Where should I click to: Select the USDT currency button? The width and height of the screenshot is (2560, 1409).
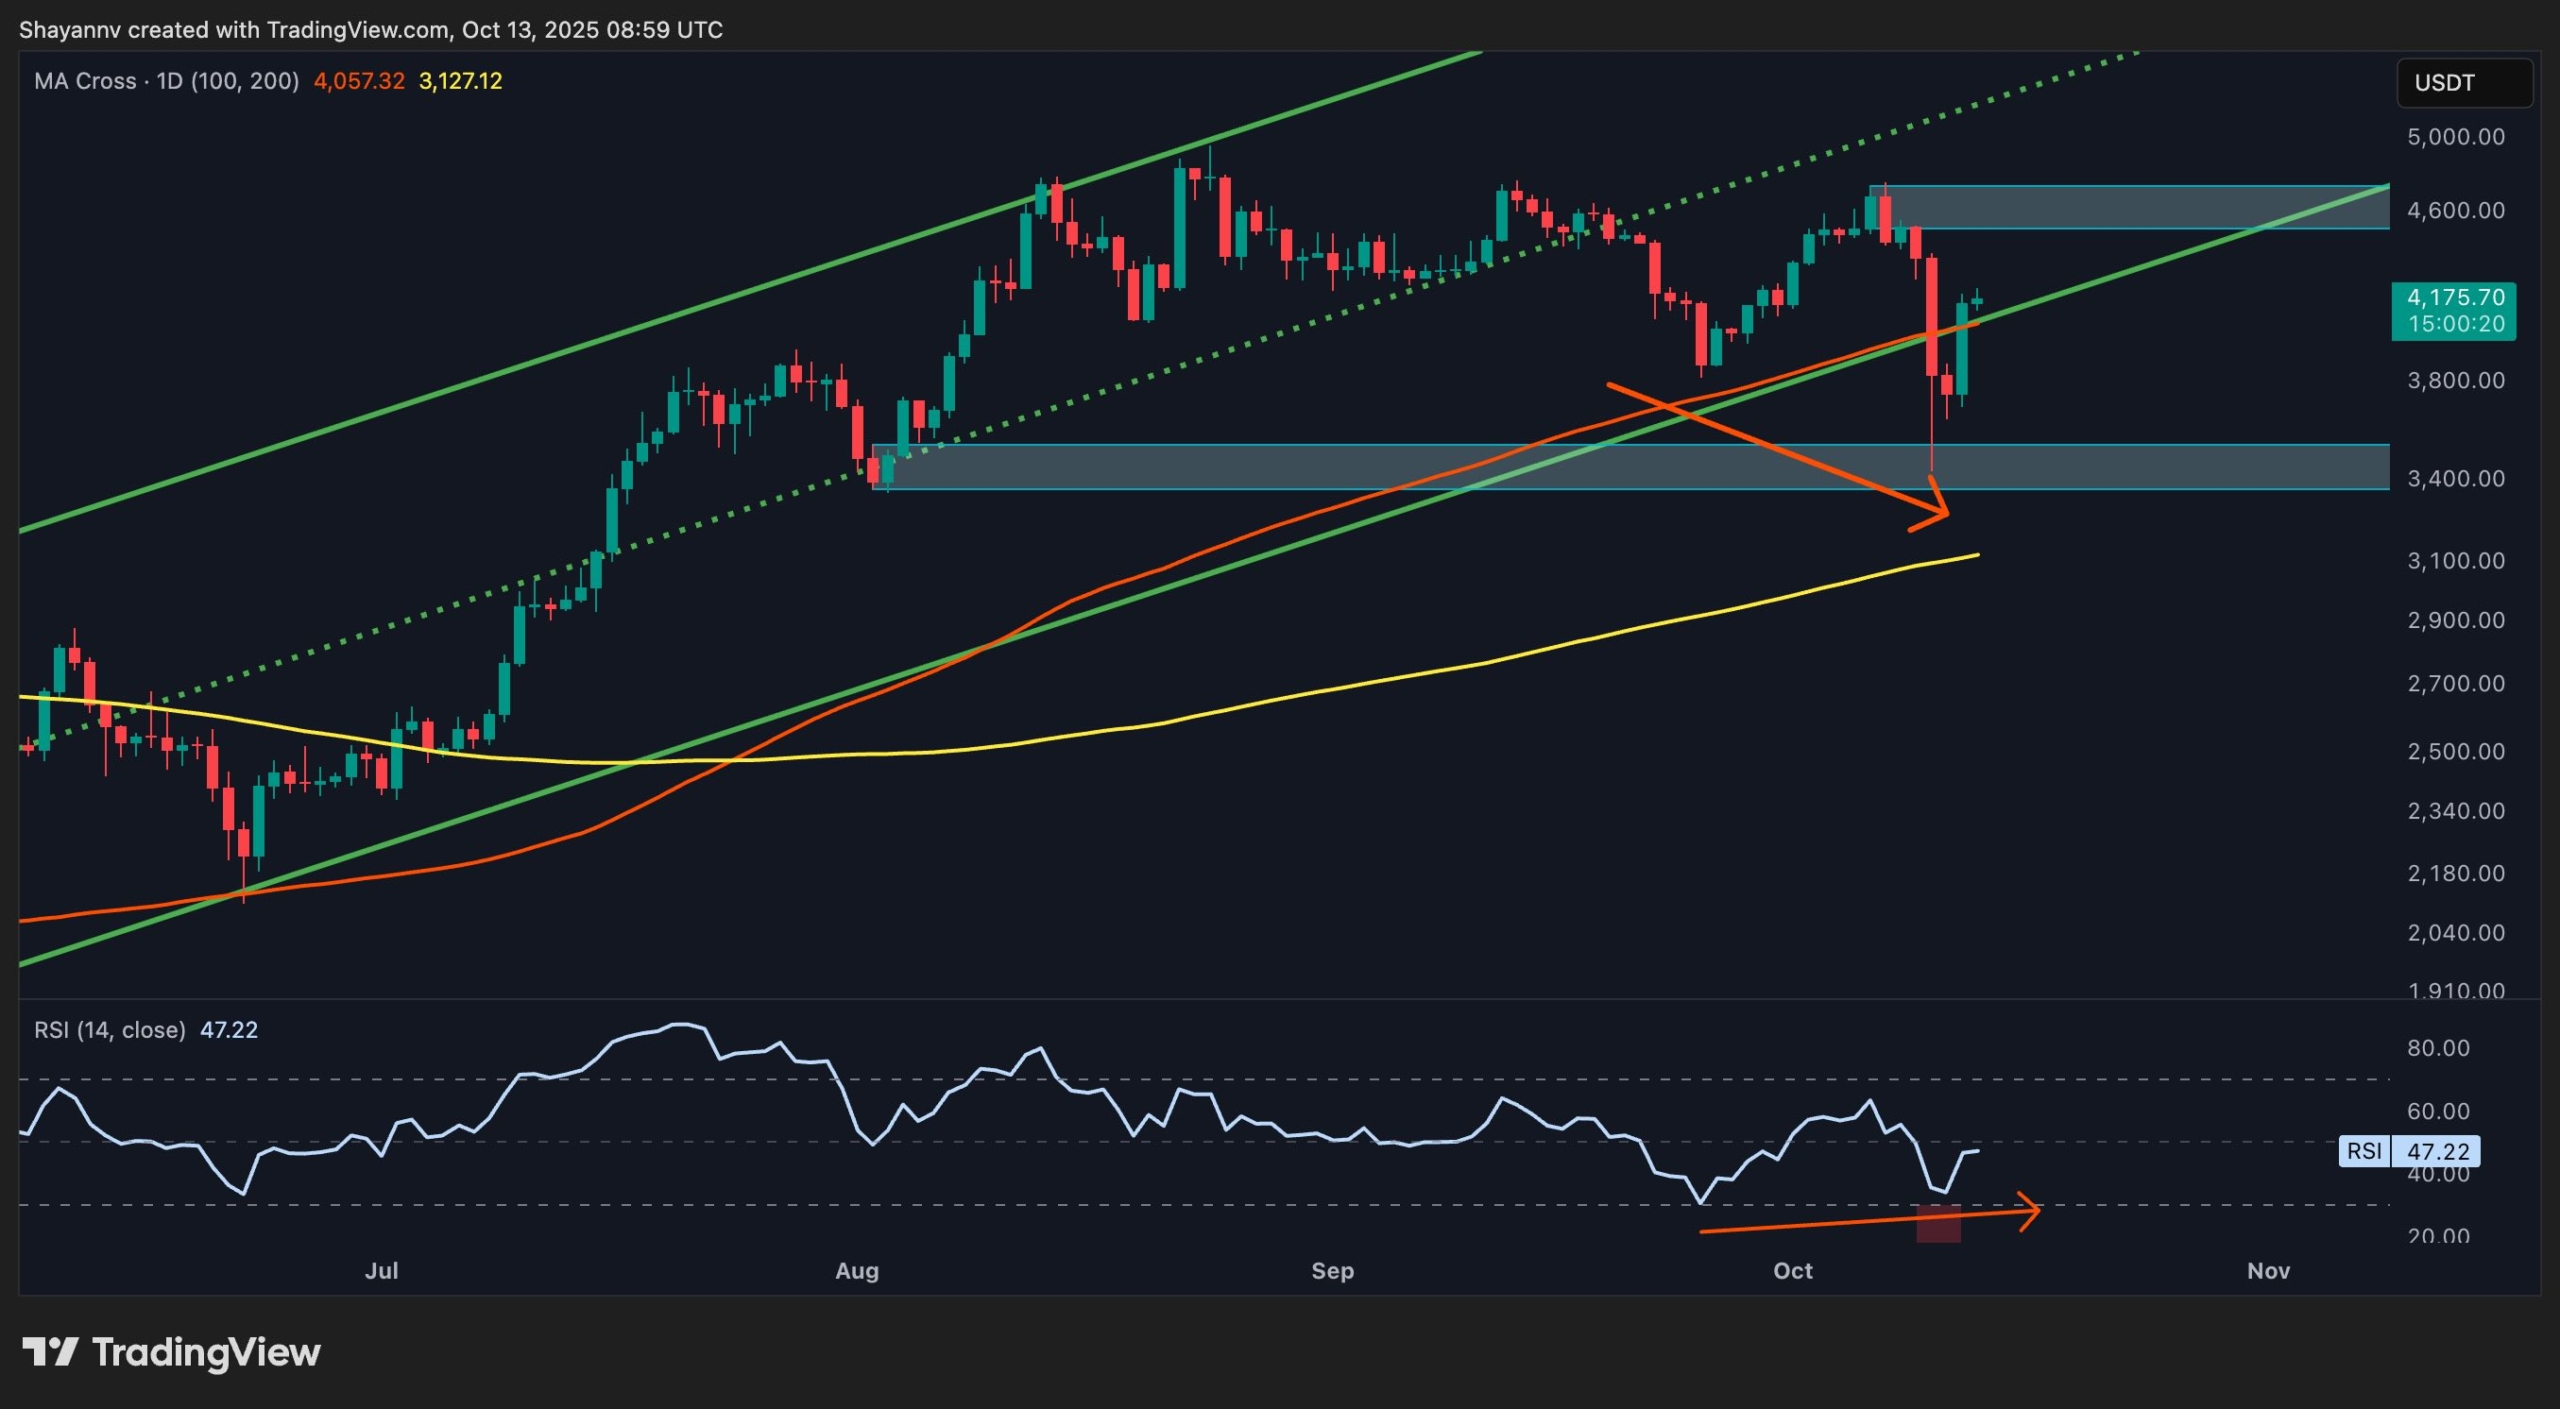pos(2464,83)
